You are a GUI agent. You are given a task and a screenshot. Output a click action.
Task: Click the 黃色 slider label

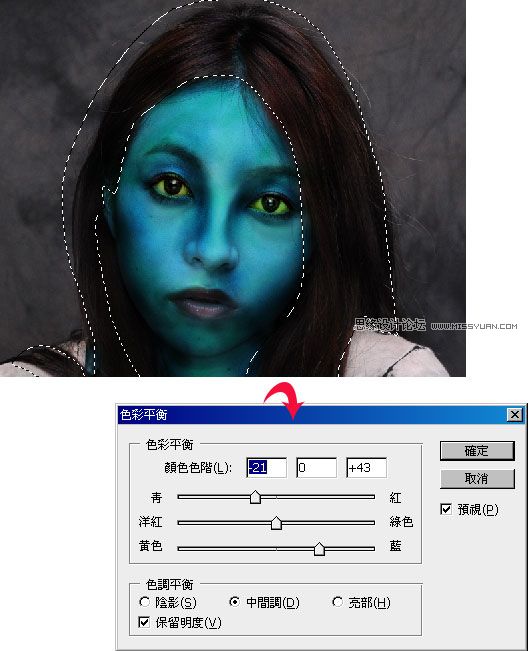pos(150,546)
